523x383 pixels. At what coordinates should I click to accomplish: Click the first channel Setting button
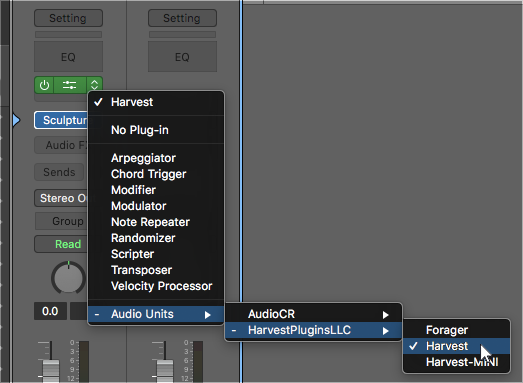pyautogui.click(x=68, y=18)
